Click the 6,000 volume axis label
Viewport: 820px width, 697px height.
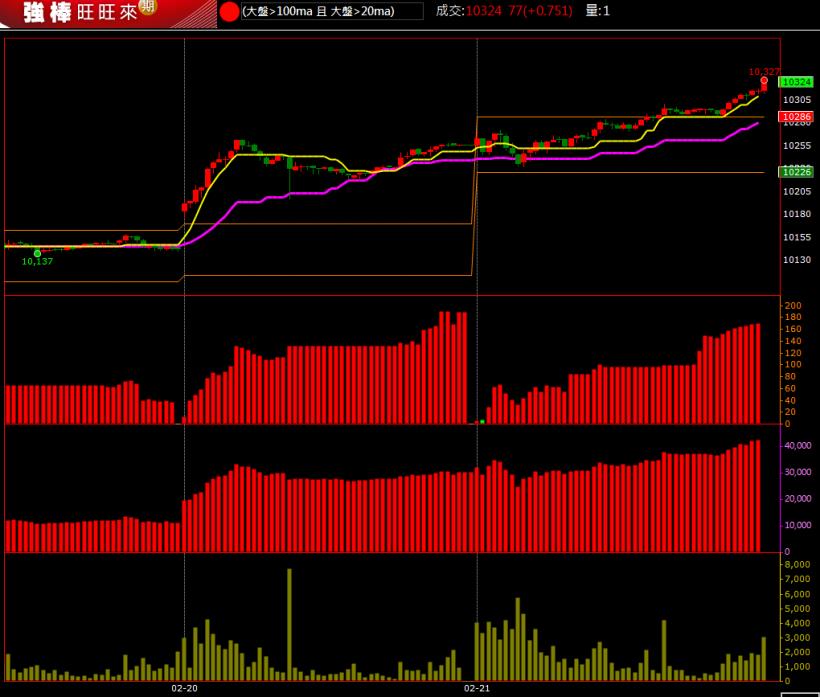tap(797, 594)
